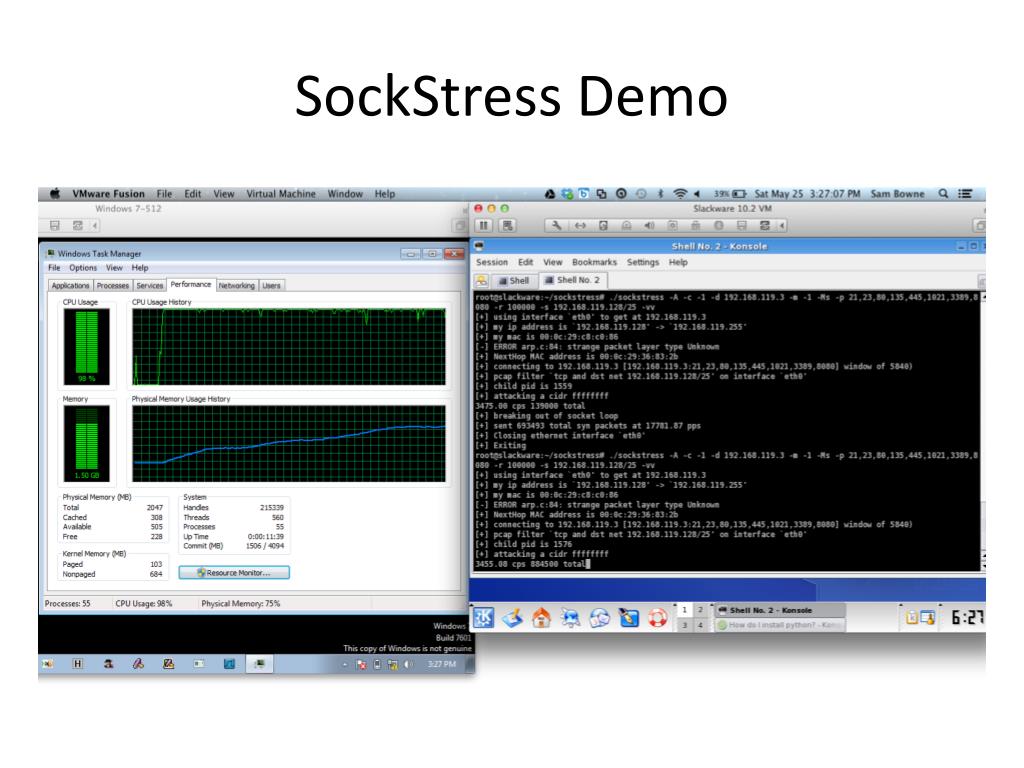
Task: Open the KDE K menu button
Action: [483, 617]
